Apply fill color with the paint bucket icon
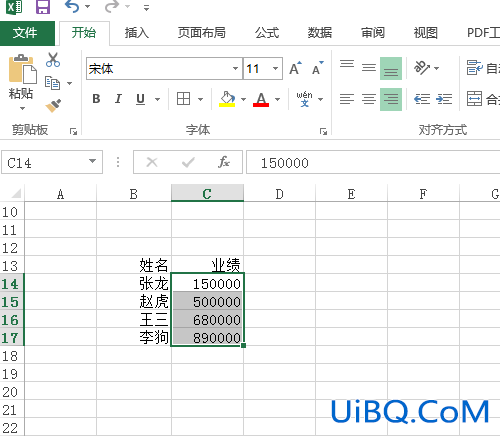 coord(227,99)
